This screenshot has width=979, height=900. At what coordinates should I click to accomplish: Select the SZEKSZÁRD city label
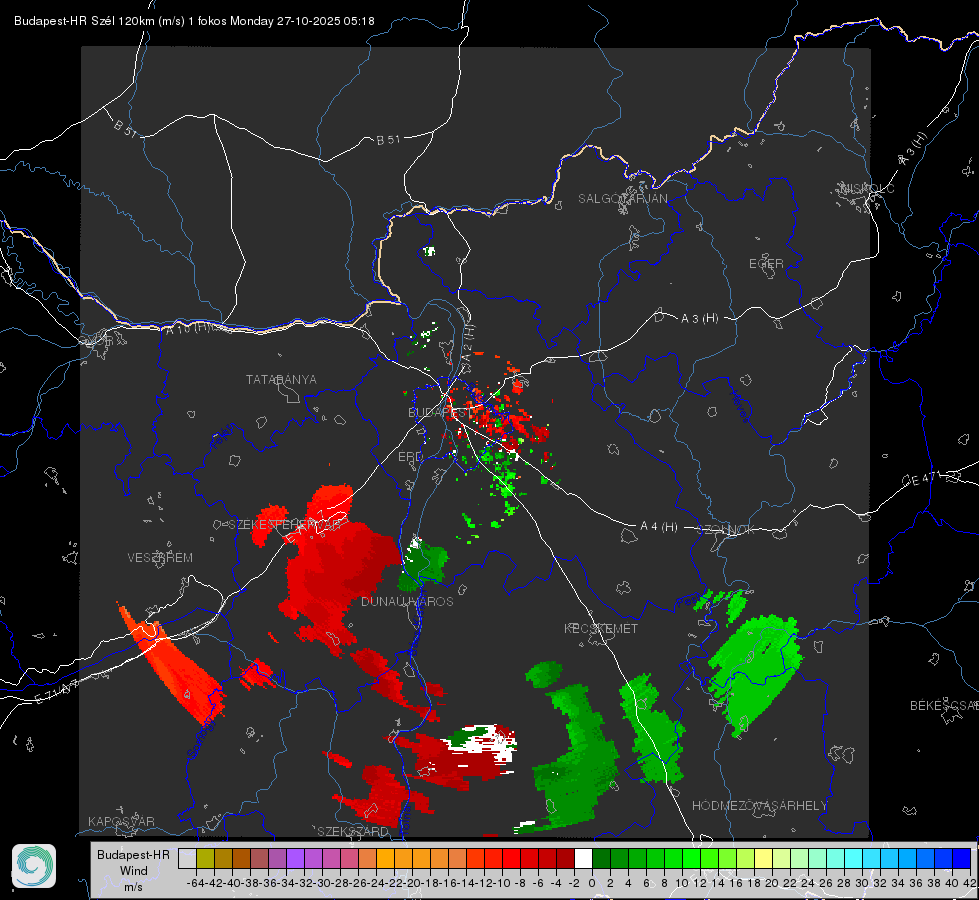[x=353, y=831]
